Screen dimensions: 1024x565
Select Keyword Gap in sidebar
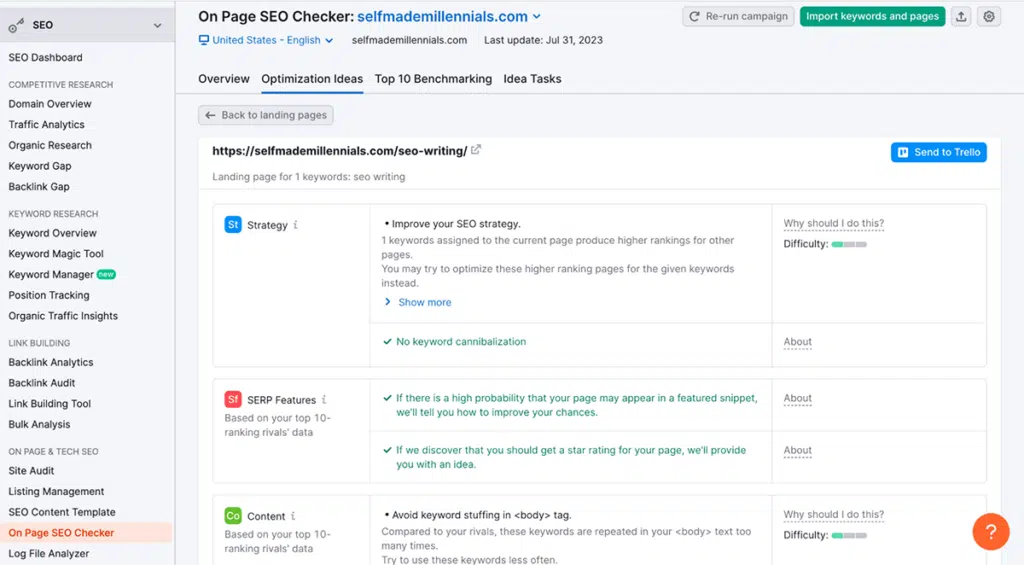40,166
